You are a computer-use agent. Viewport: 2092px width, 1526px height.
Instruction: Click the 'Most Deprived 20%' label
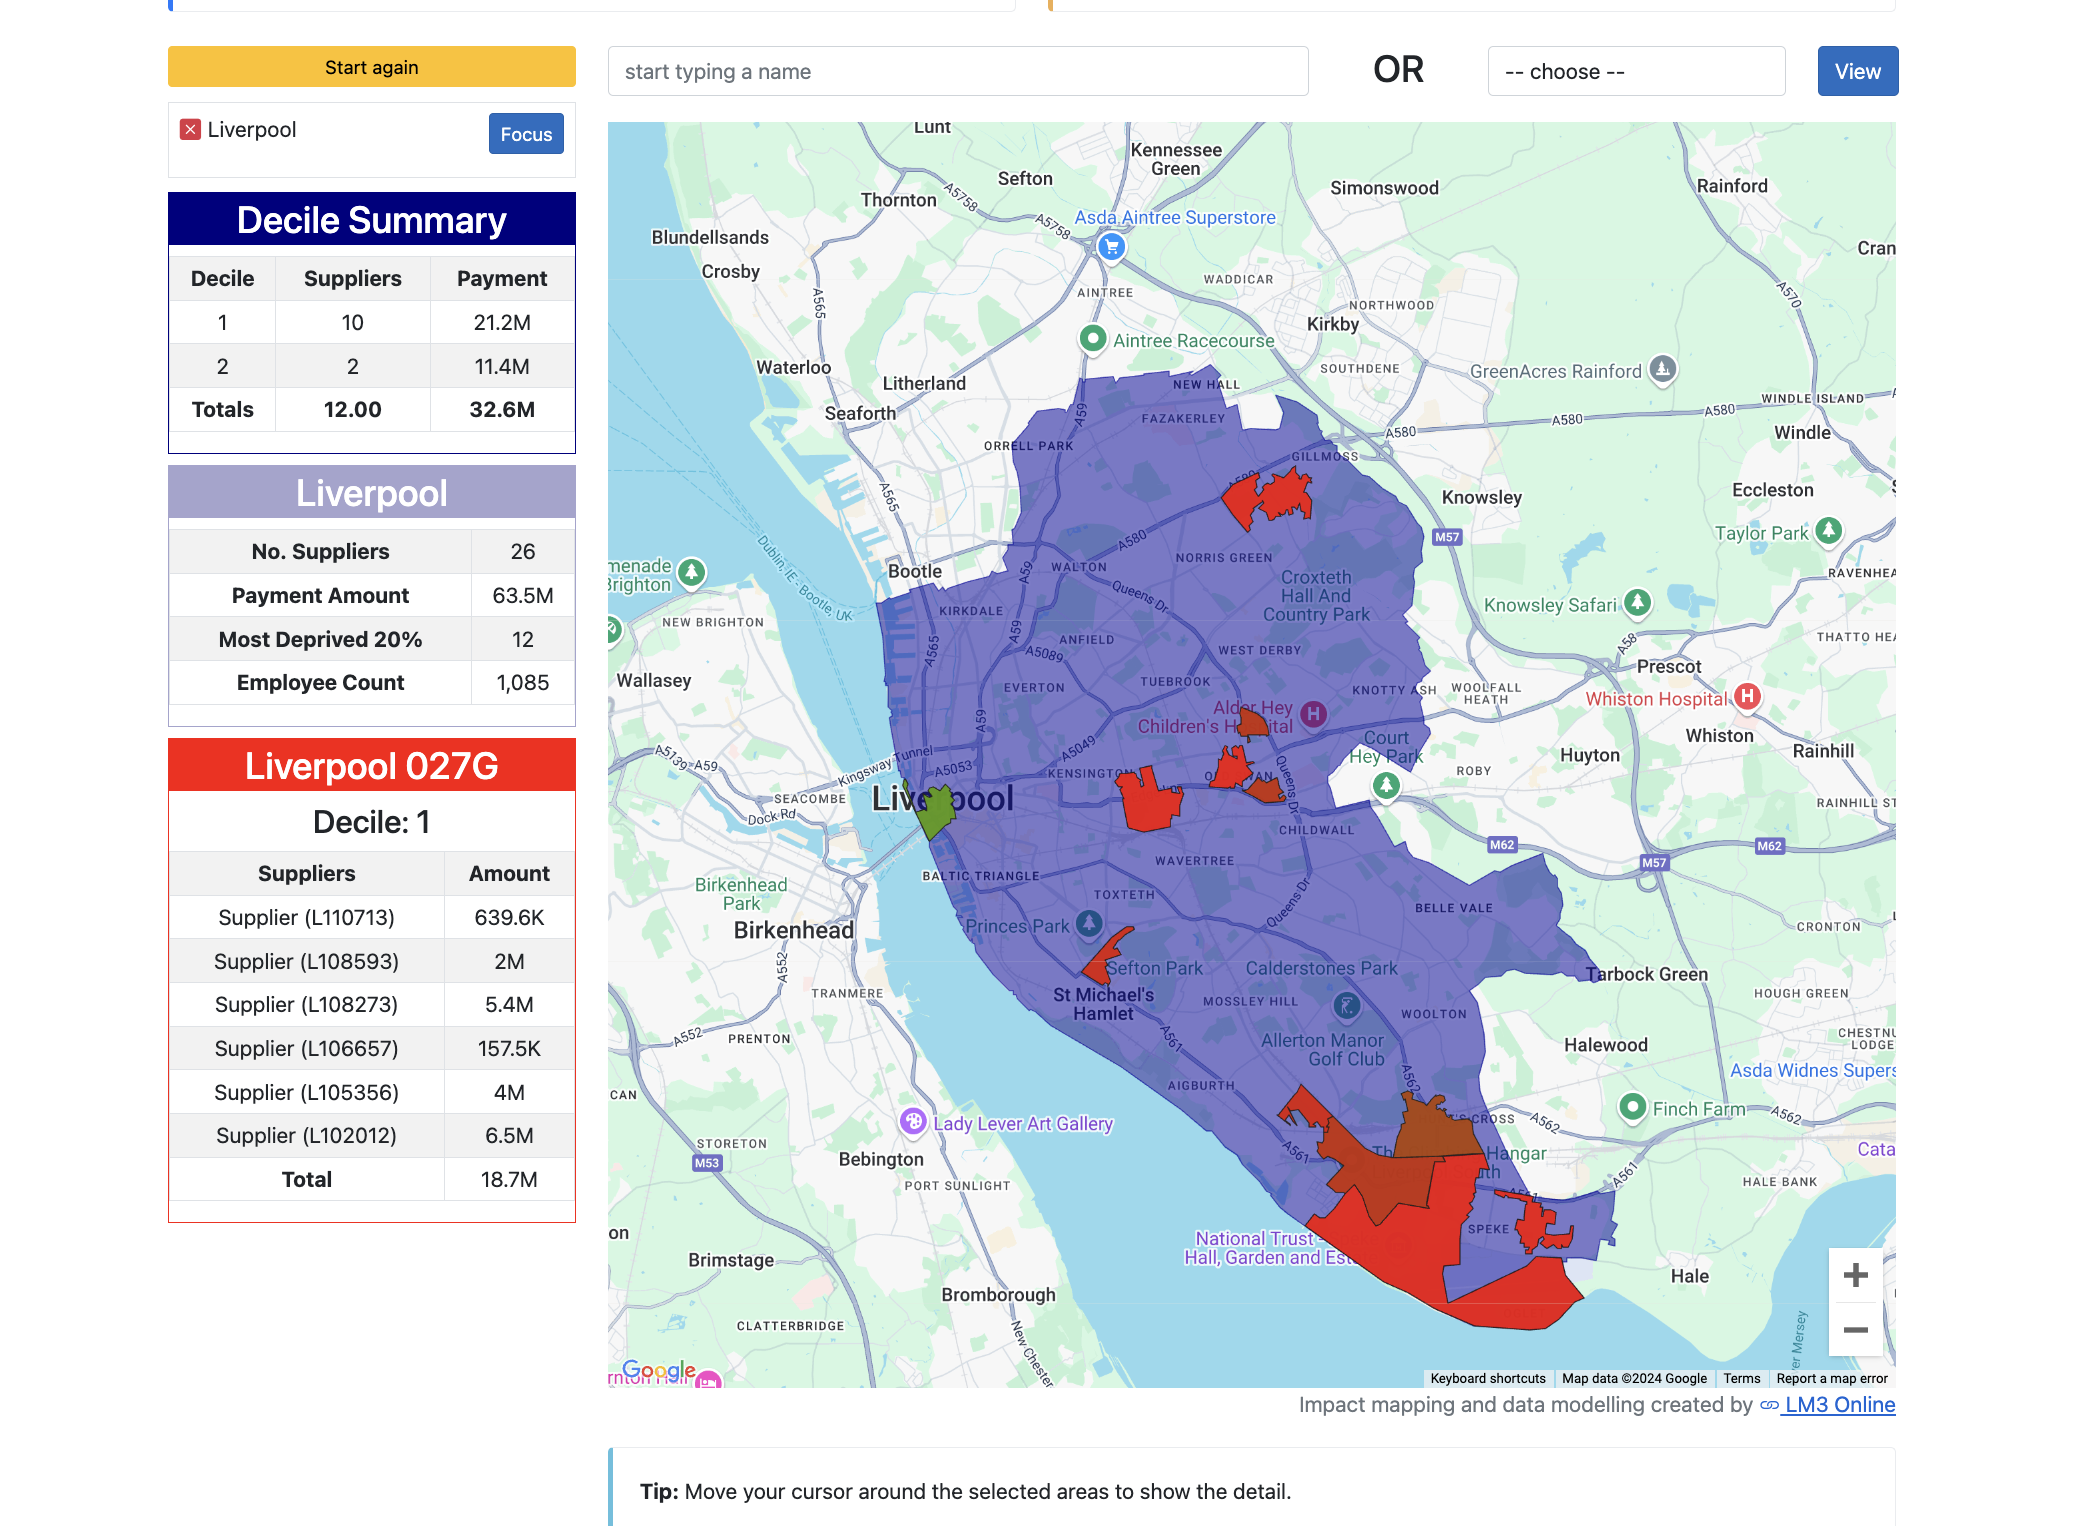[320, 639]
